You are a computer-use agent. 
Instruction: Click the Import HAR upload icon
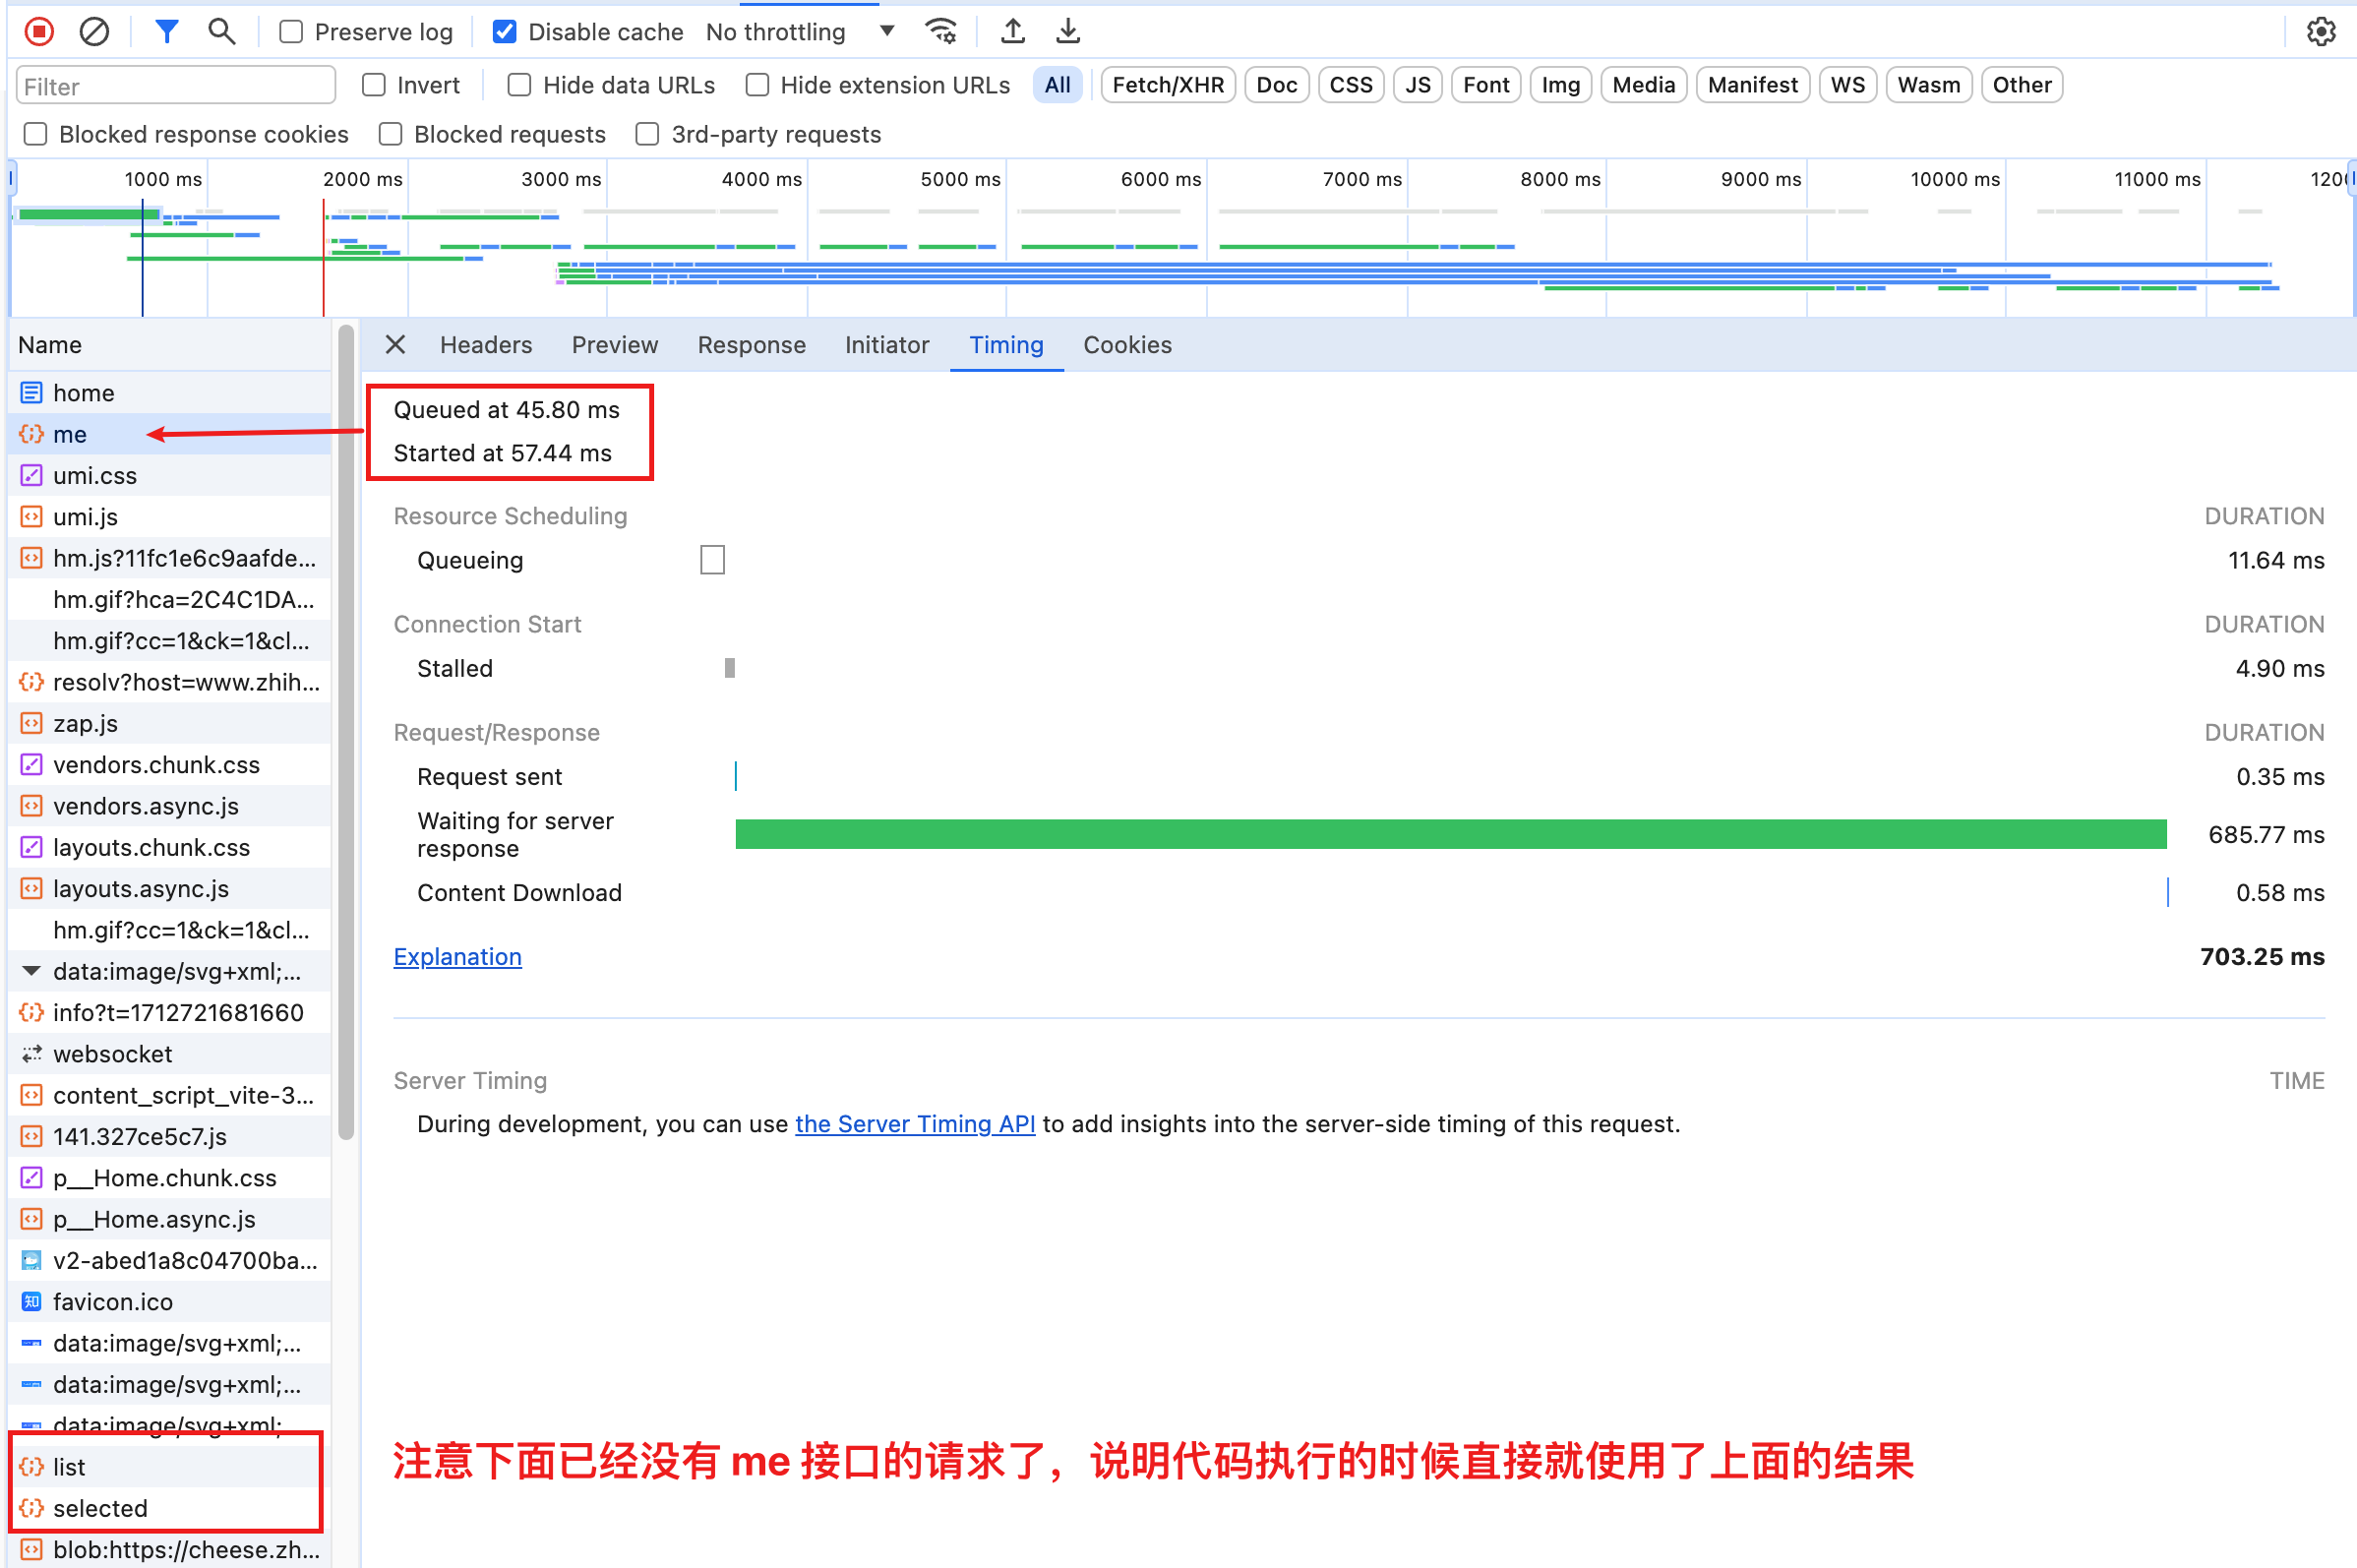coord(1012,32)
